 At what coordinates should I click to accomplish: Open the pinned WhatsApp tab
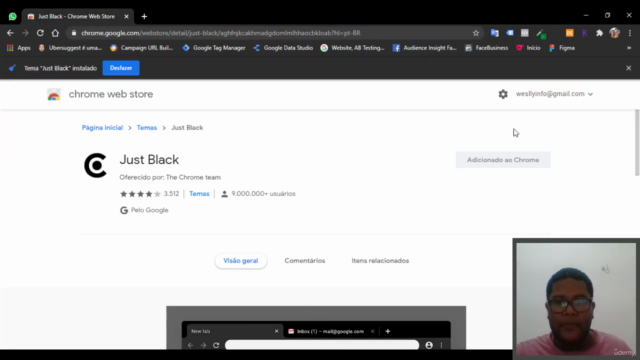[13, 16]
